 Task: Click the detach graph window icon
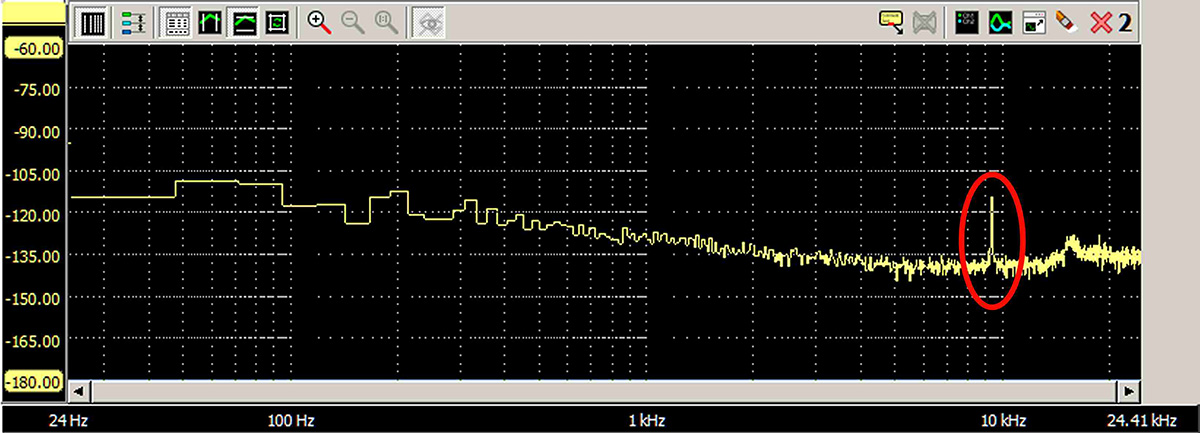[1034, 22]
